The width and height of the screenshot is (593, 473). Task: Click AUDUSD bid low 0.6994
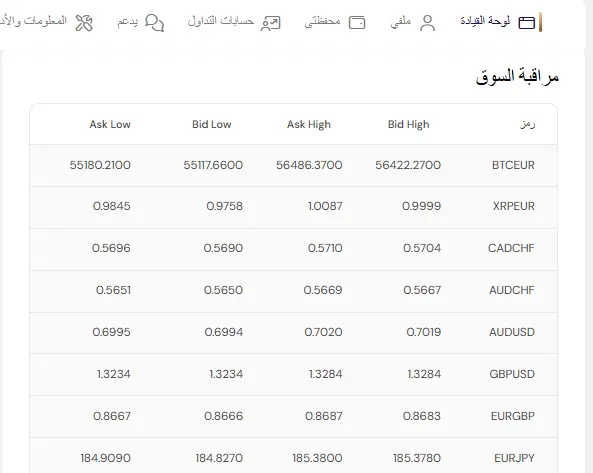[x=224, y=332]
